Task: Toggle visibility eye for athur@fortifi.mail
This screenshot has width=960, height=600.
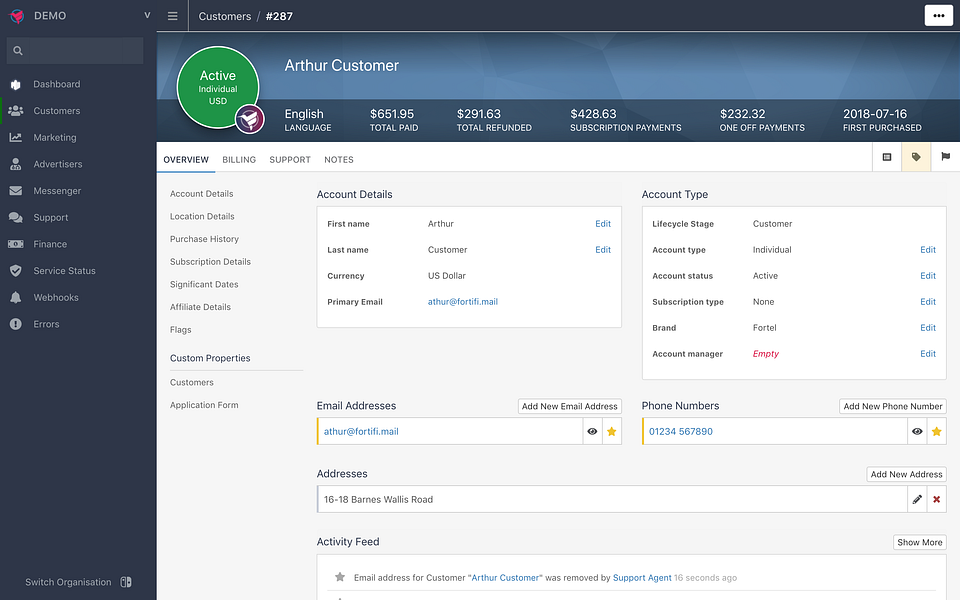Action: [592, 432]
